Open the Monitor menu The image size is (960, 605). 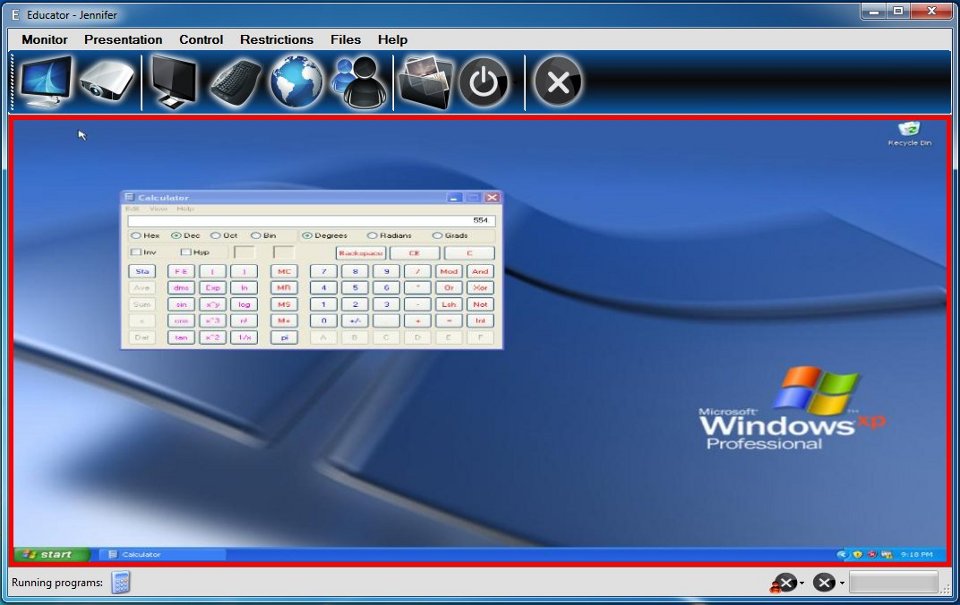coord(45,40)
